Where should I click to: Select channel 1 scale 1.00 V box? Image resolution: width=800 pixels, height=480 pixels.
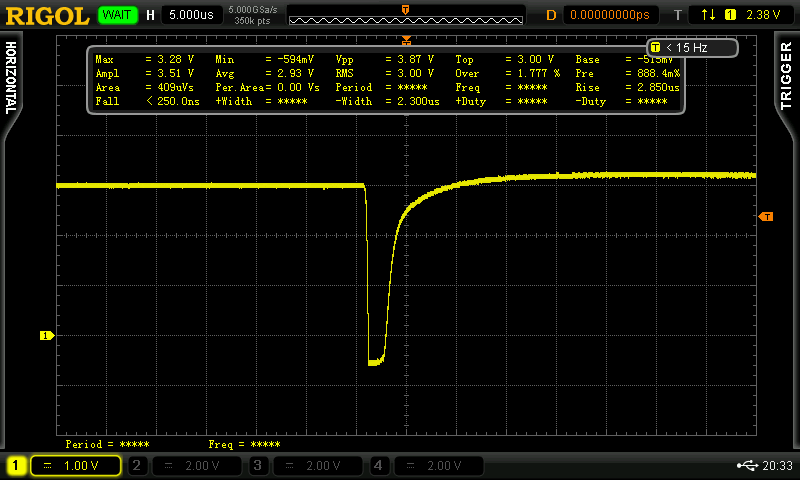pyautogui.click(x=76, y=465)
